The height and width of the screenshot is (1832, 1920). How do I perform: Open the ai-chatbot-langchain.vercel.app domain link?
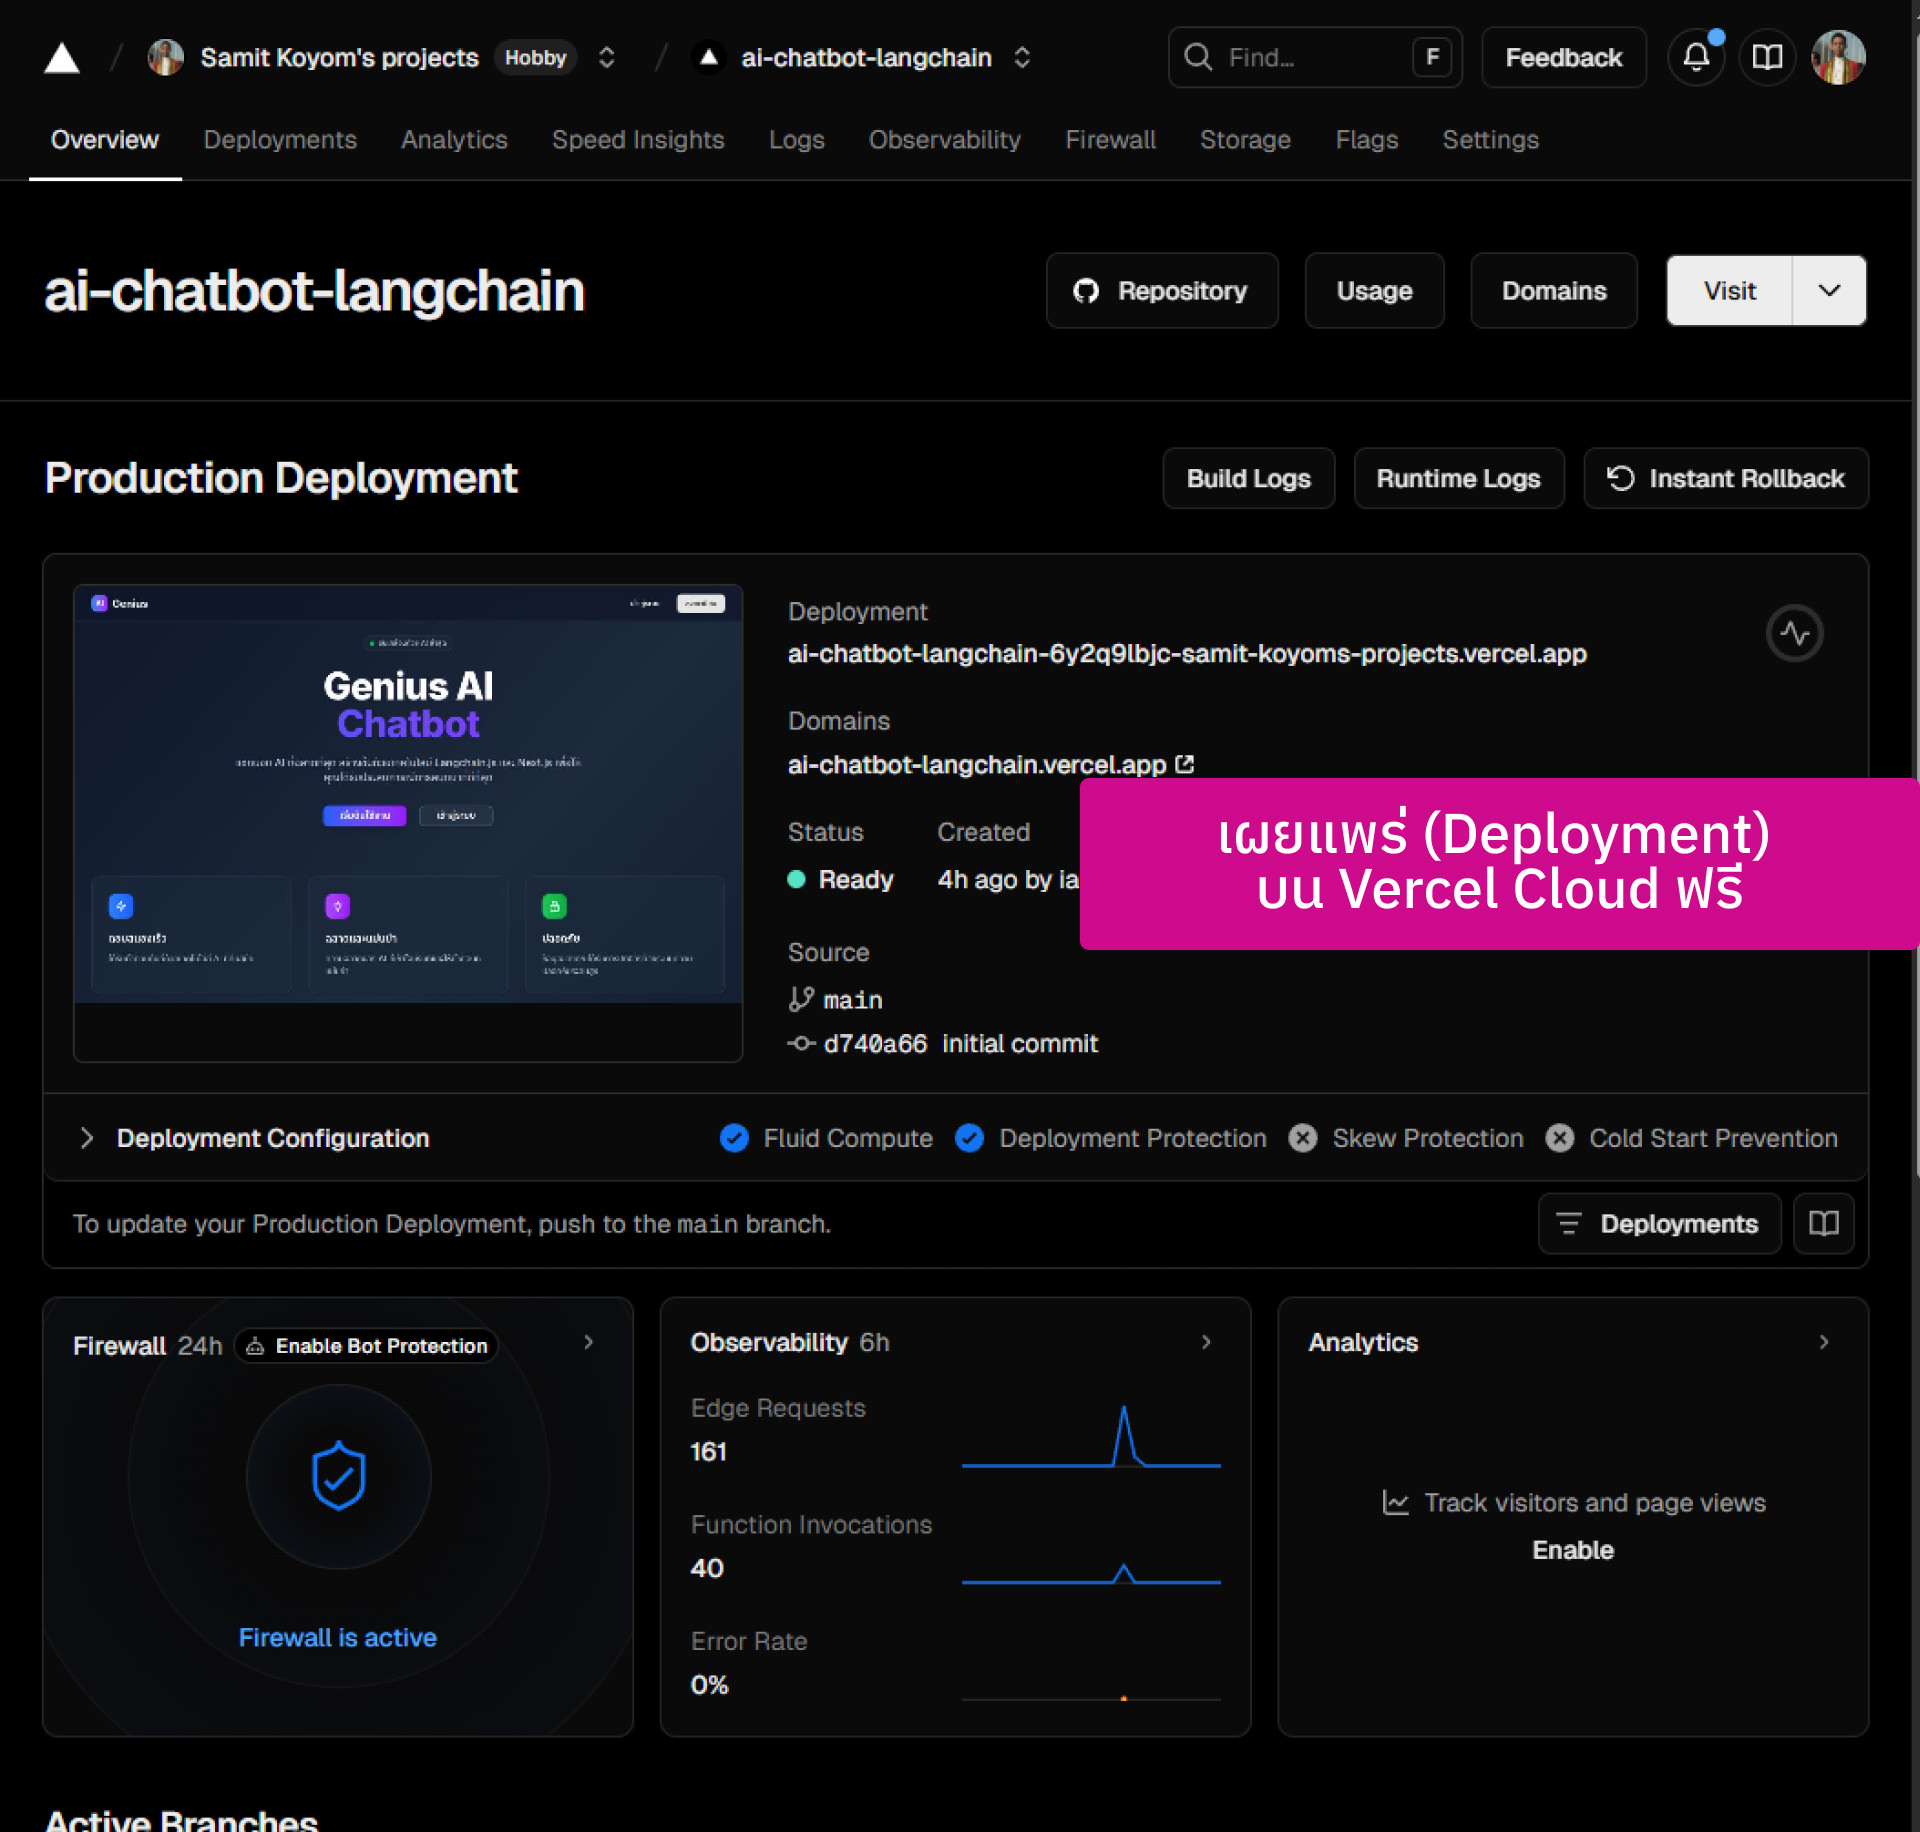[977, 764]
